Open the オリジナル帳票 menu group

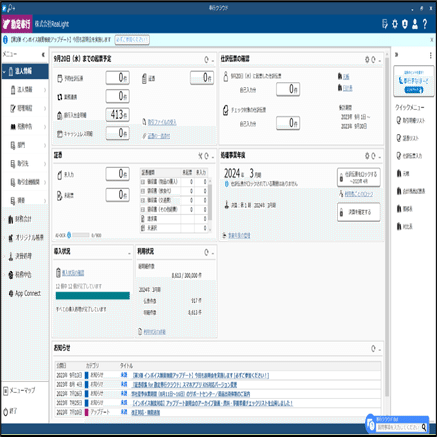[x=25, y=238]
